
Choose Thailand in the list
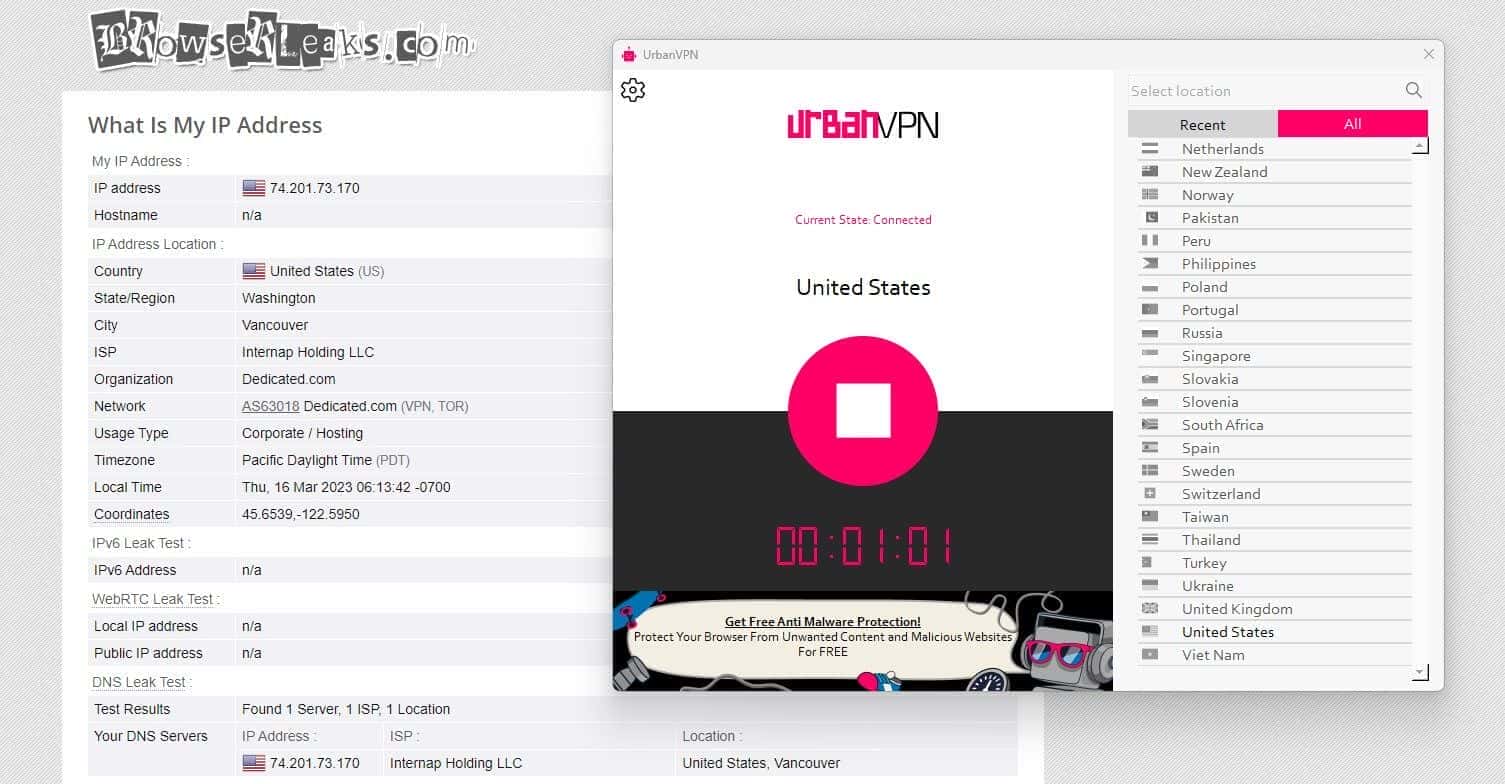(x=1275, y=540)
